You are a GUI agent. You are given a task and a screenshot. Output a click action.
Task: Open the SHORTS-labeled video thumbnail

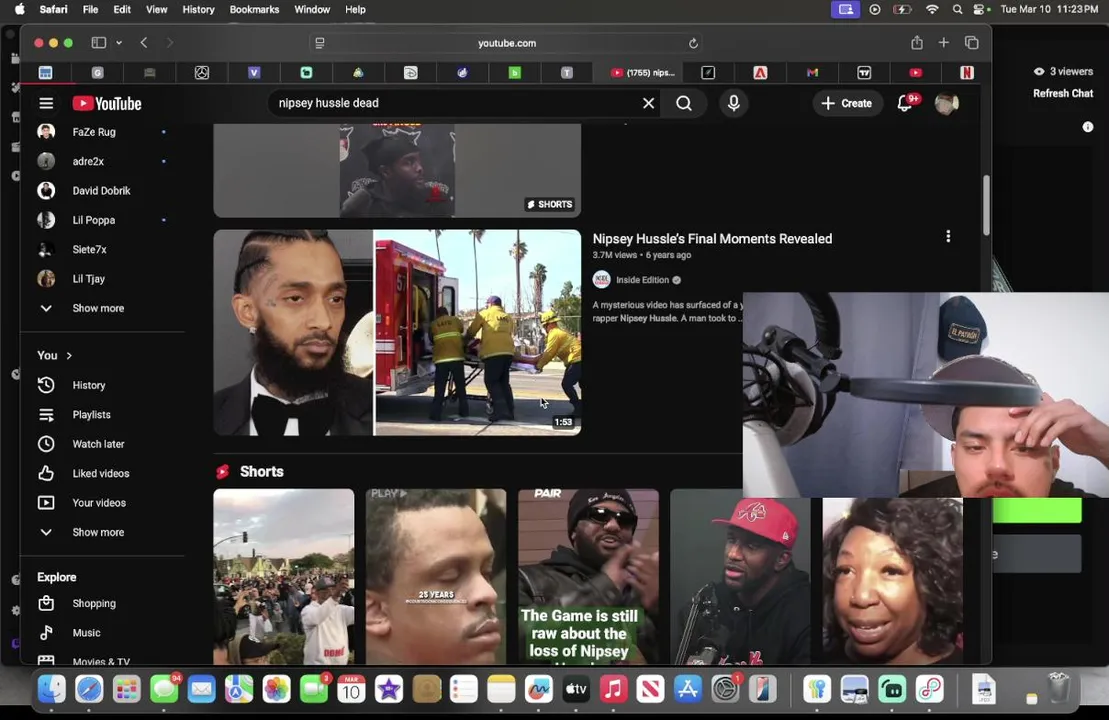(397, 170)
